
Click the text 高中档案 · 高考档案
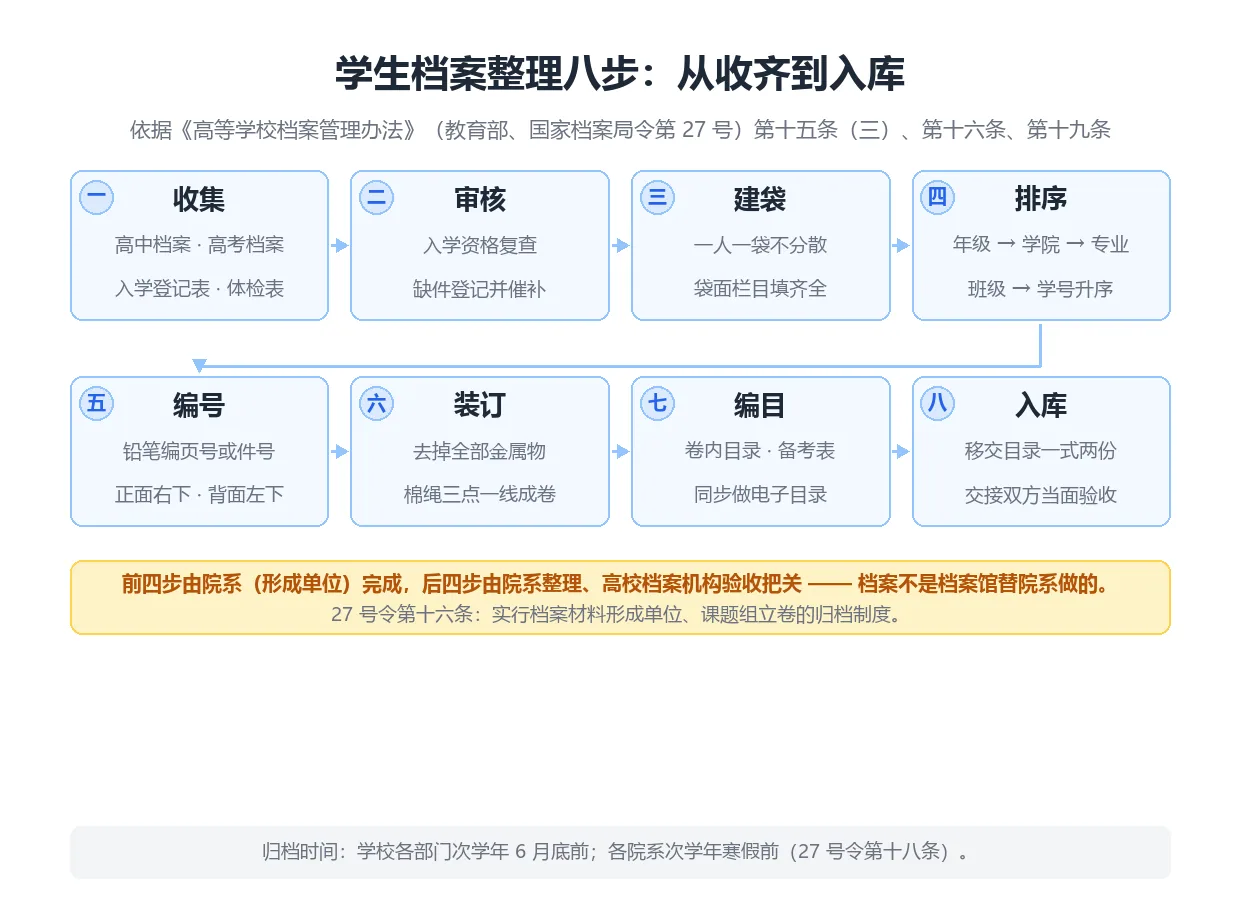(x=199, y=245)
